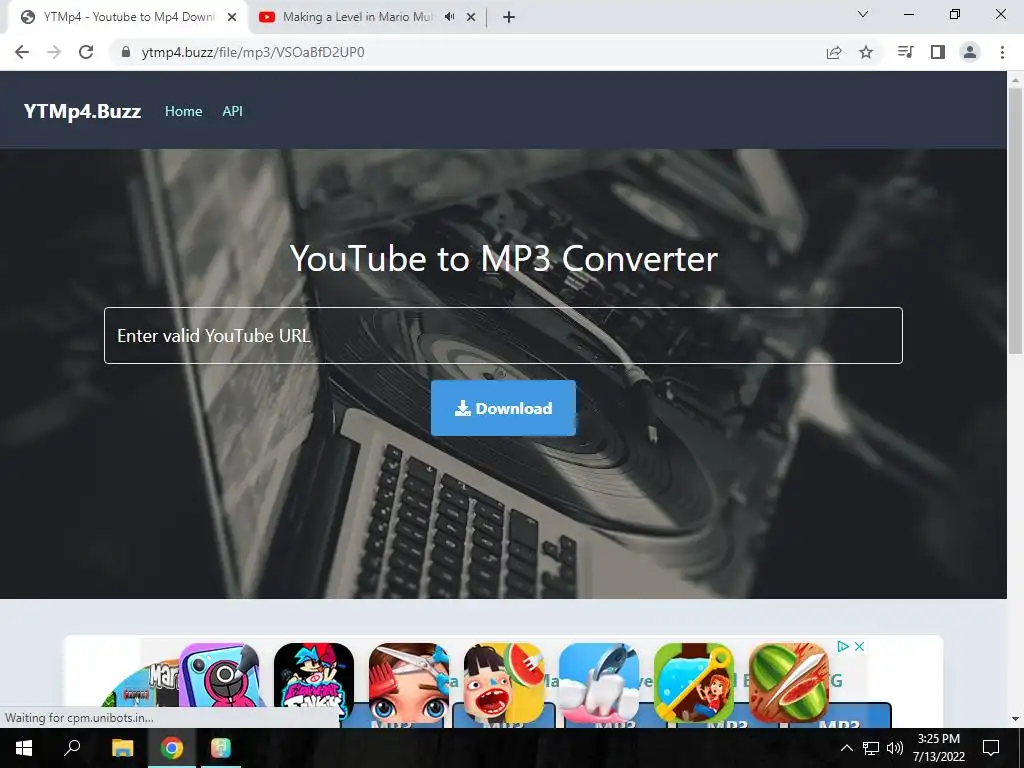The width and height of the screenshot is (1024, 768).
Task: Open the API nav link
Action: pos(232,111)
